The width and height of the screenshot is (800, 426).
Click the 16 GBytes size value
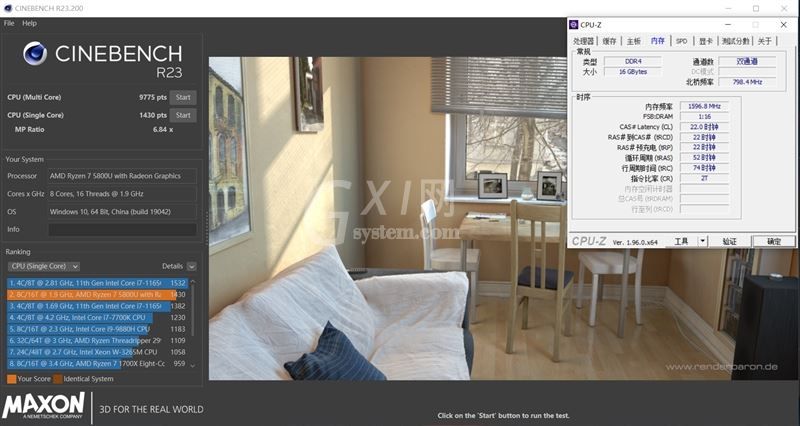pos(633,72)
